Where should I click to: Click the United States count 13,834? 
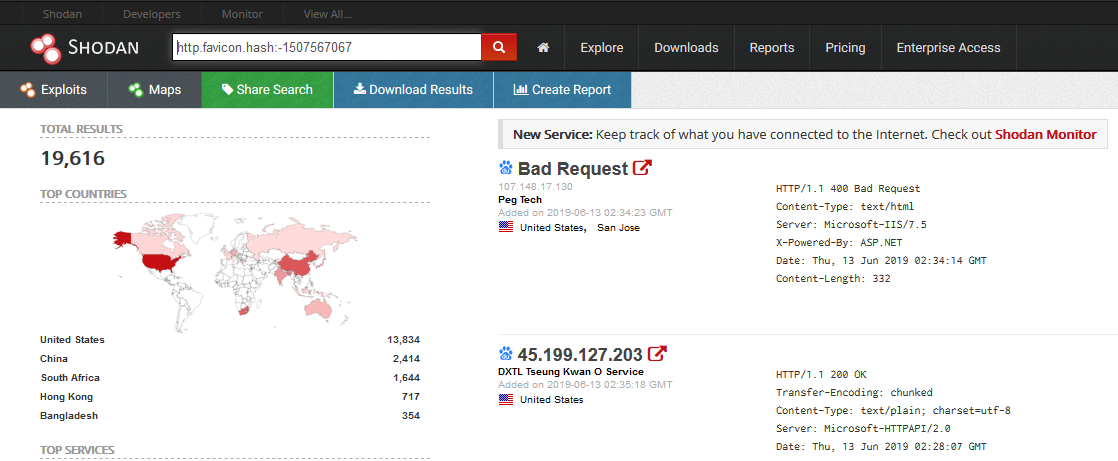[x=404, y=340]
